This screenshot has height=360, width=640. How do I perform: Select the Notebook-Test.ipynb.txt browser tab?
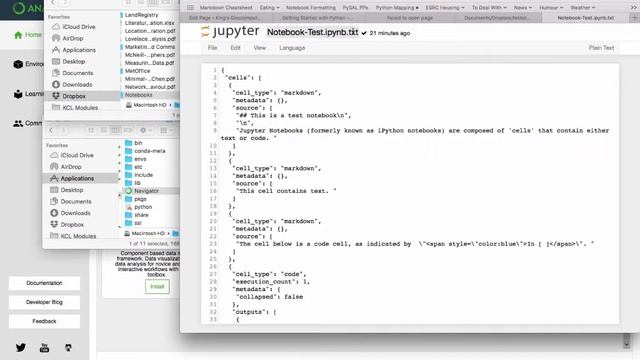(x=586, y=18)
